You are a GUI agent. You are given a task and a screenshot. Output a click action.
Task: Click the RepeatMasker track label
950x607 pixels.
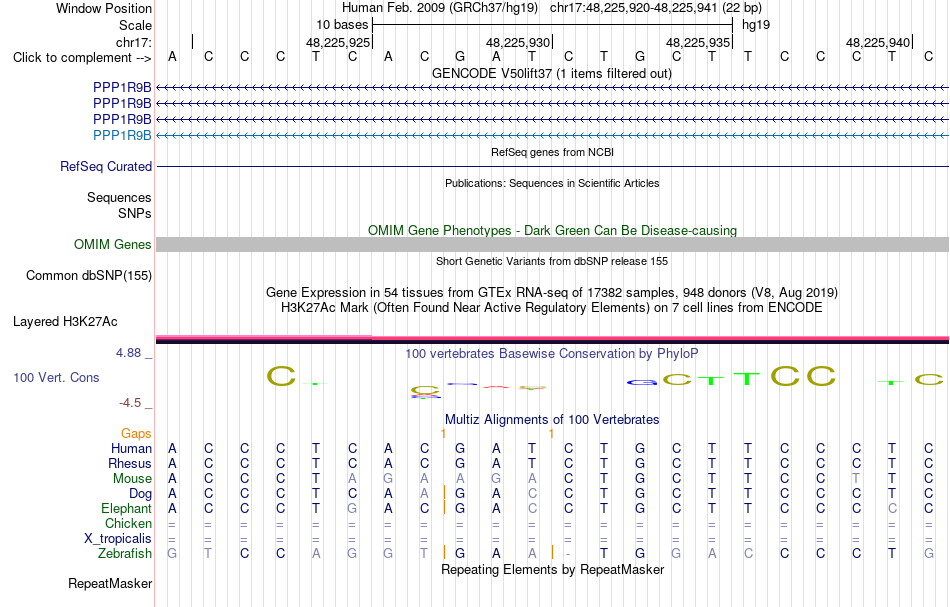(110, 583)
